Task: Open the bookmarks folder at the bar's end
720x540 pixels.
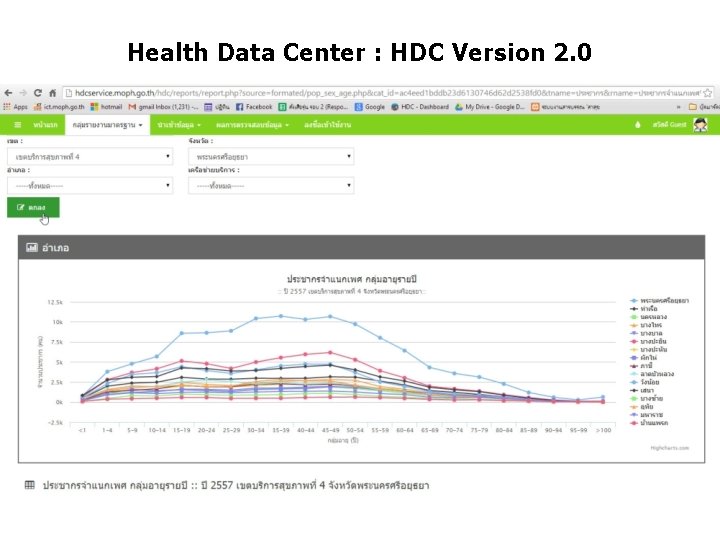Action: (703, 107)
